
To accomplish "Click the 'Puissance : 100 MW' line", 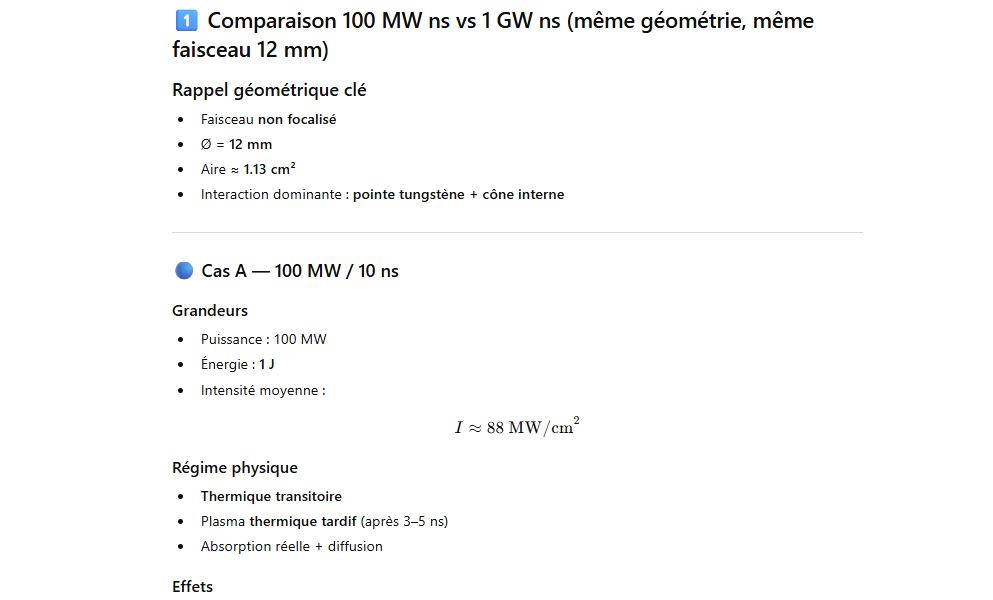I will [263, 339].
